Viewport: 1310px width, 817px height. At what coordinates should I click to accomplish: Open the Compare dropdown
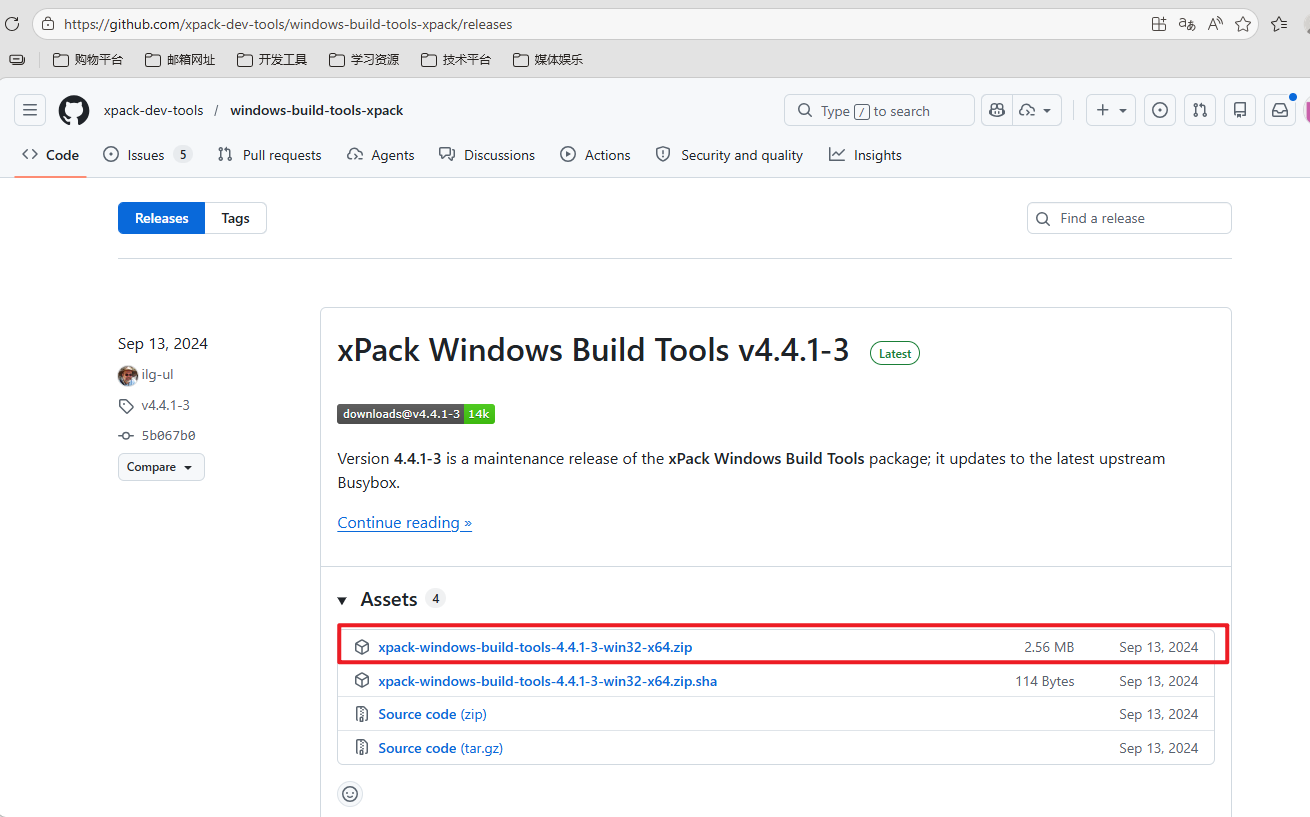point(161,467)
